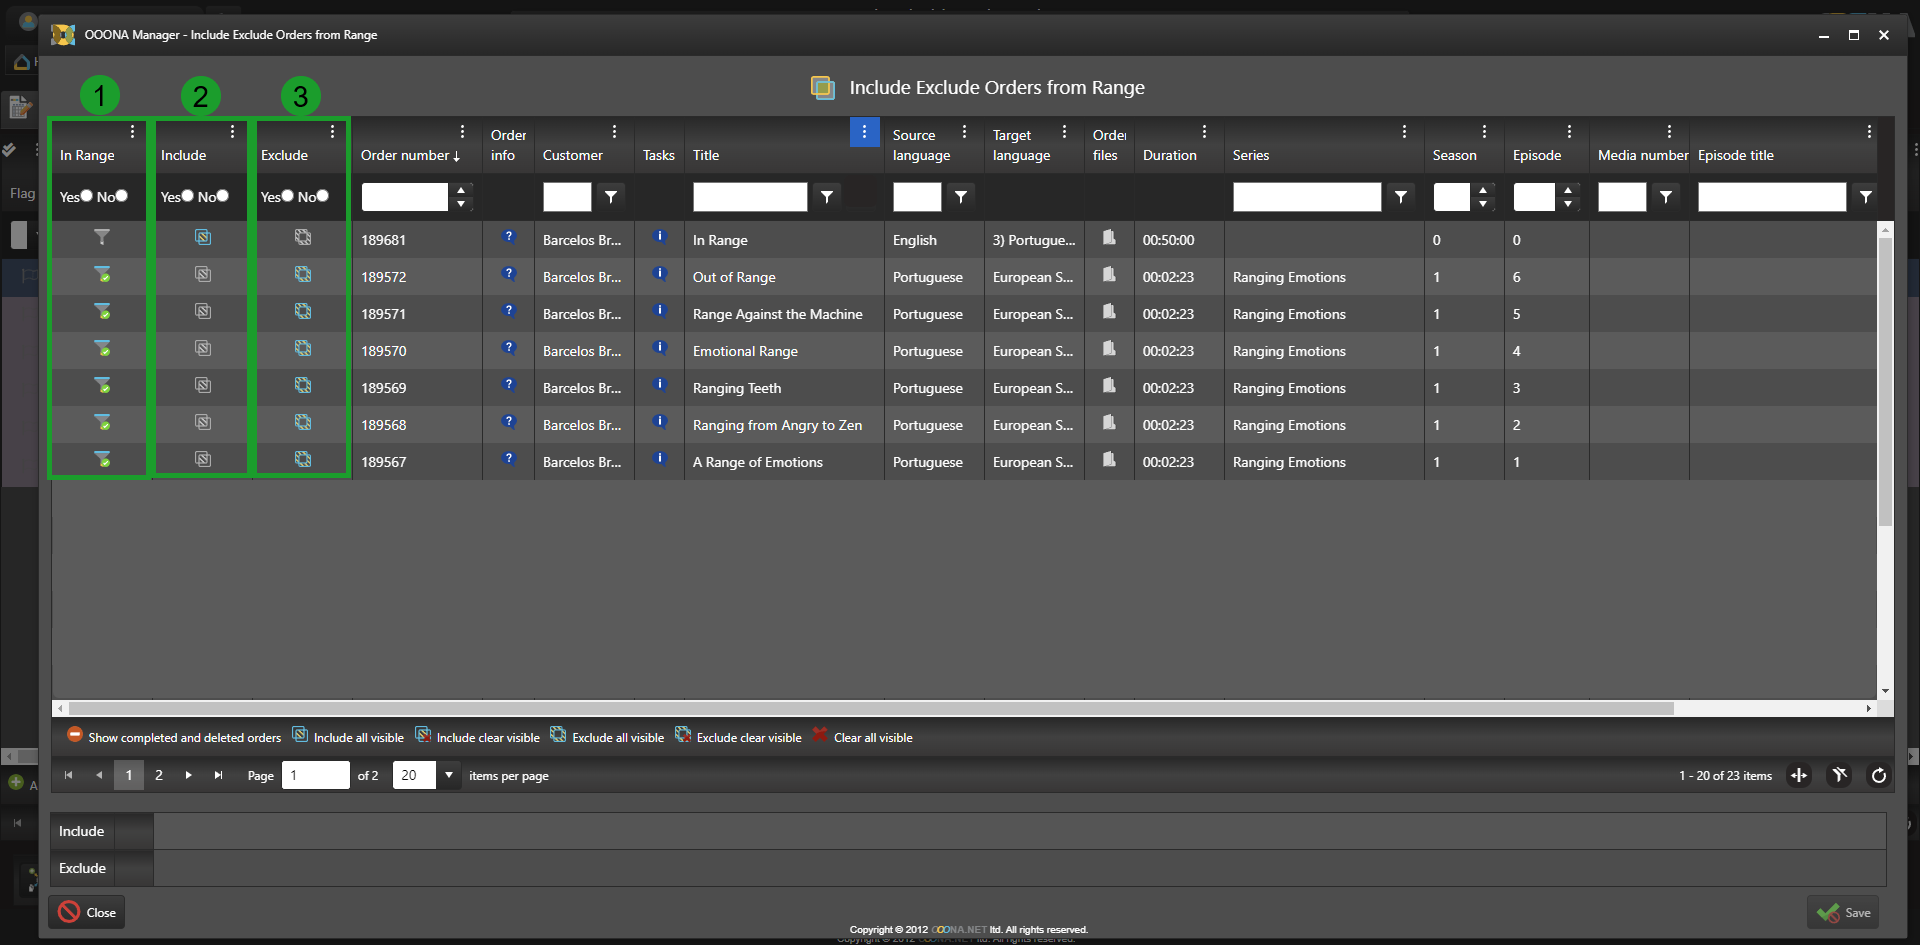This screenshot has height=945, width=1920.
Task: Click the Save button
Action: (x=1843, y=913)
